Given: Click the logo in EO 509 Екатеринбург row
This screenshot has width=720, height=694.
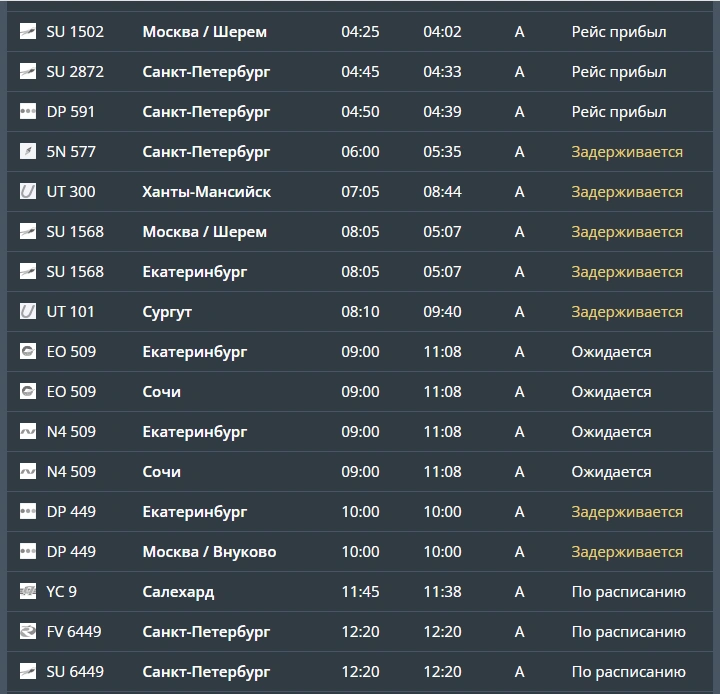Looking at the screenshot, I should click(28, 351).
